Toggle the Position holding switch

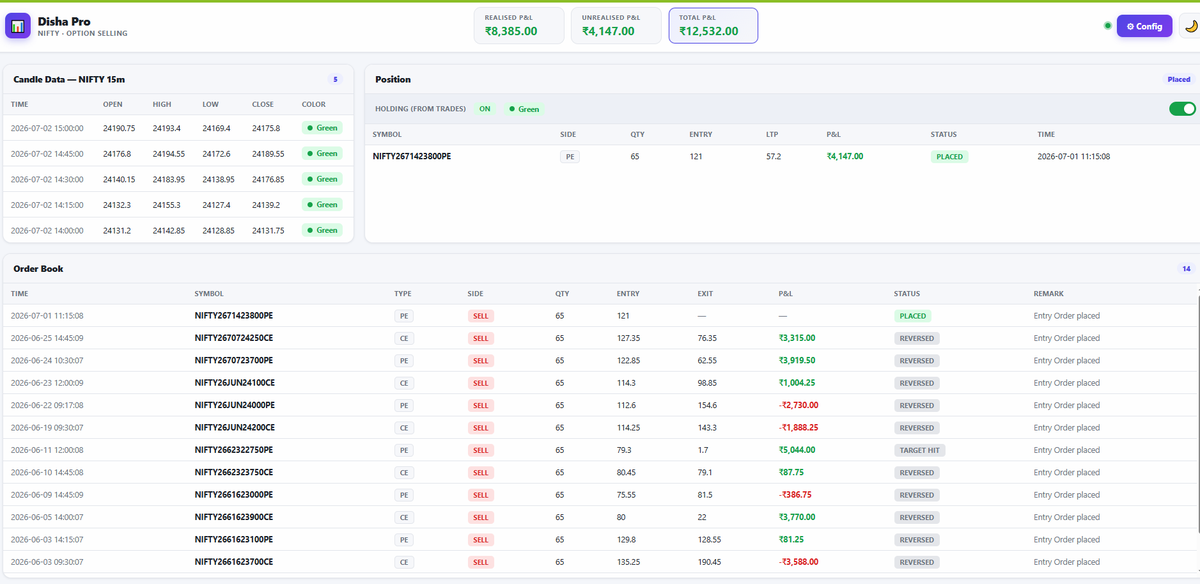[x=1182, y=108]
